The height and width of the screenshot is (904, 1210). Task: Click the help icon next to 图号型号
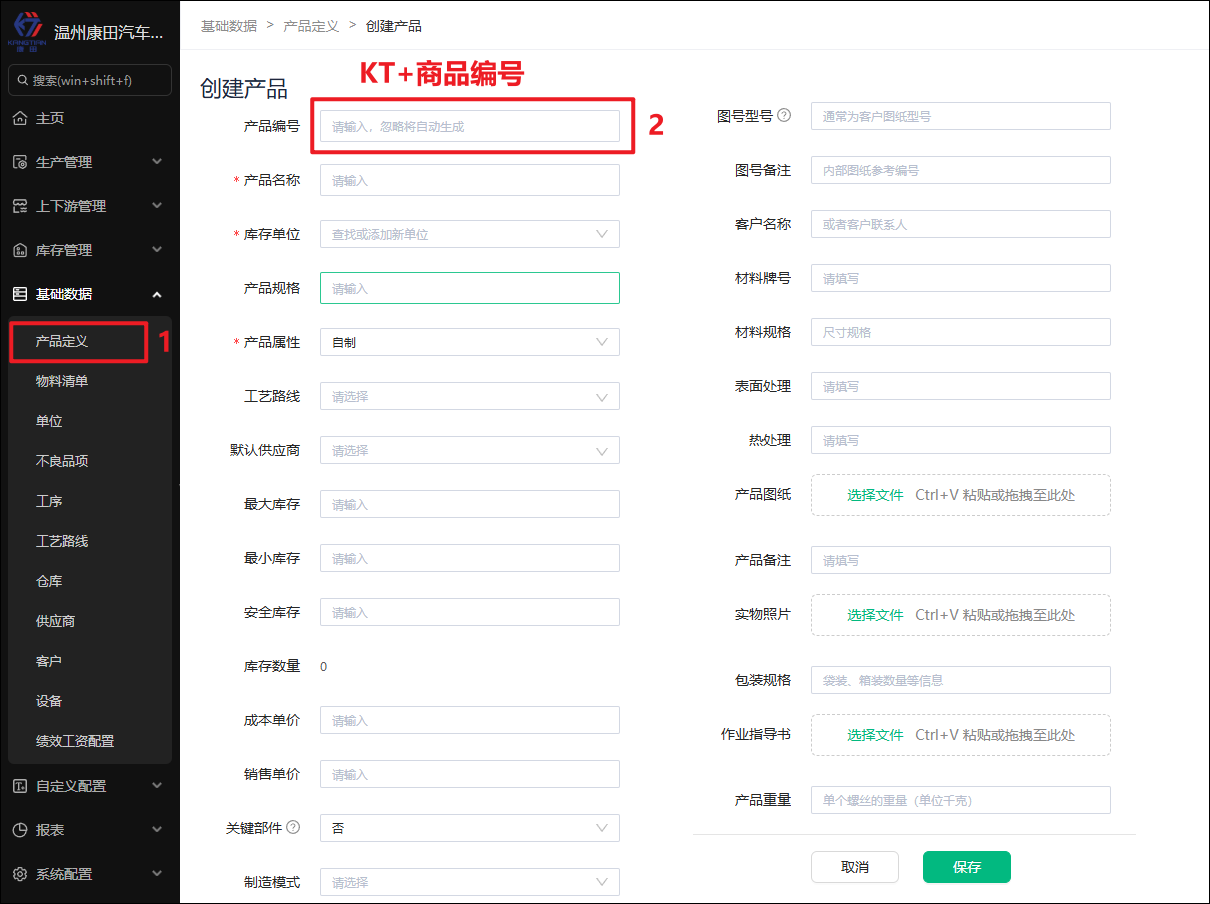(784, 115)
